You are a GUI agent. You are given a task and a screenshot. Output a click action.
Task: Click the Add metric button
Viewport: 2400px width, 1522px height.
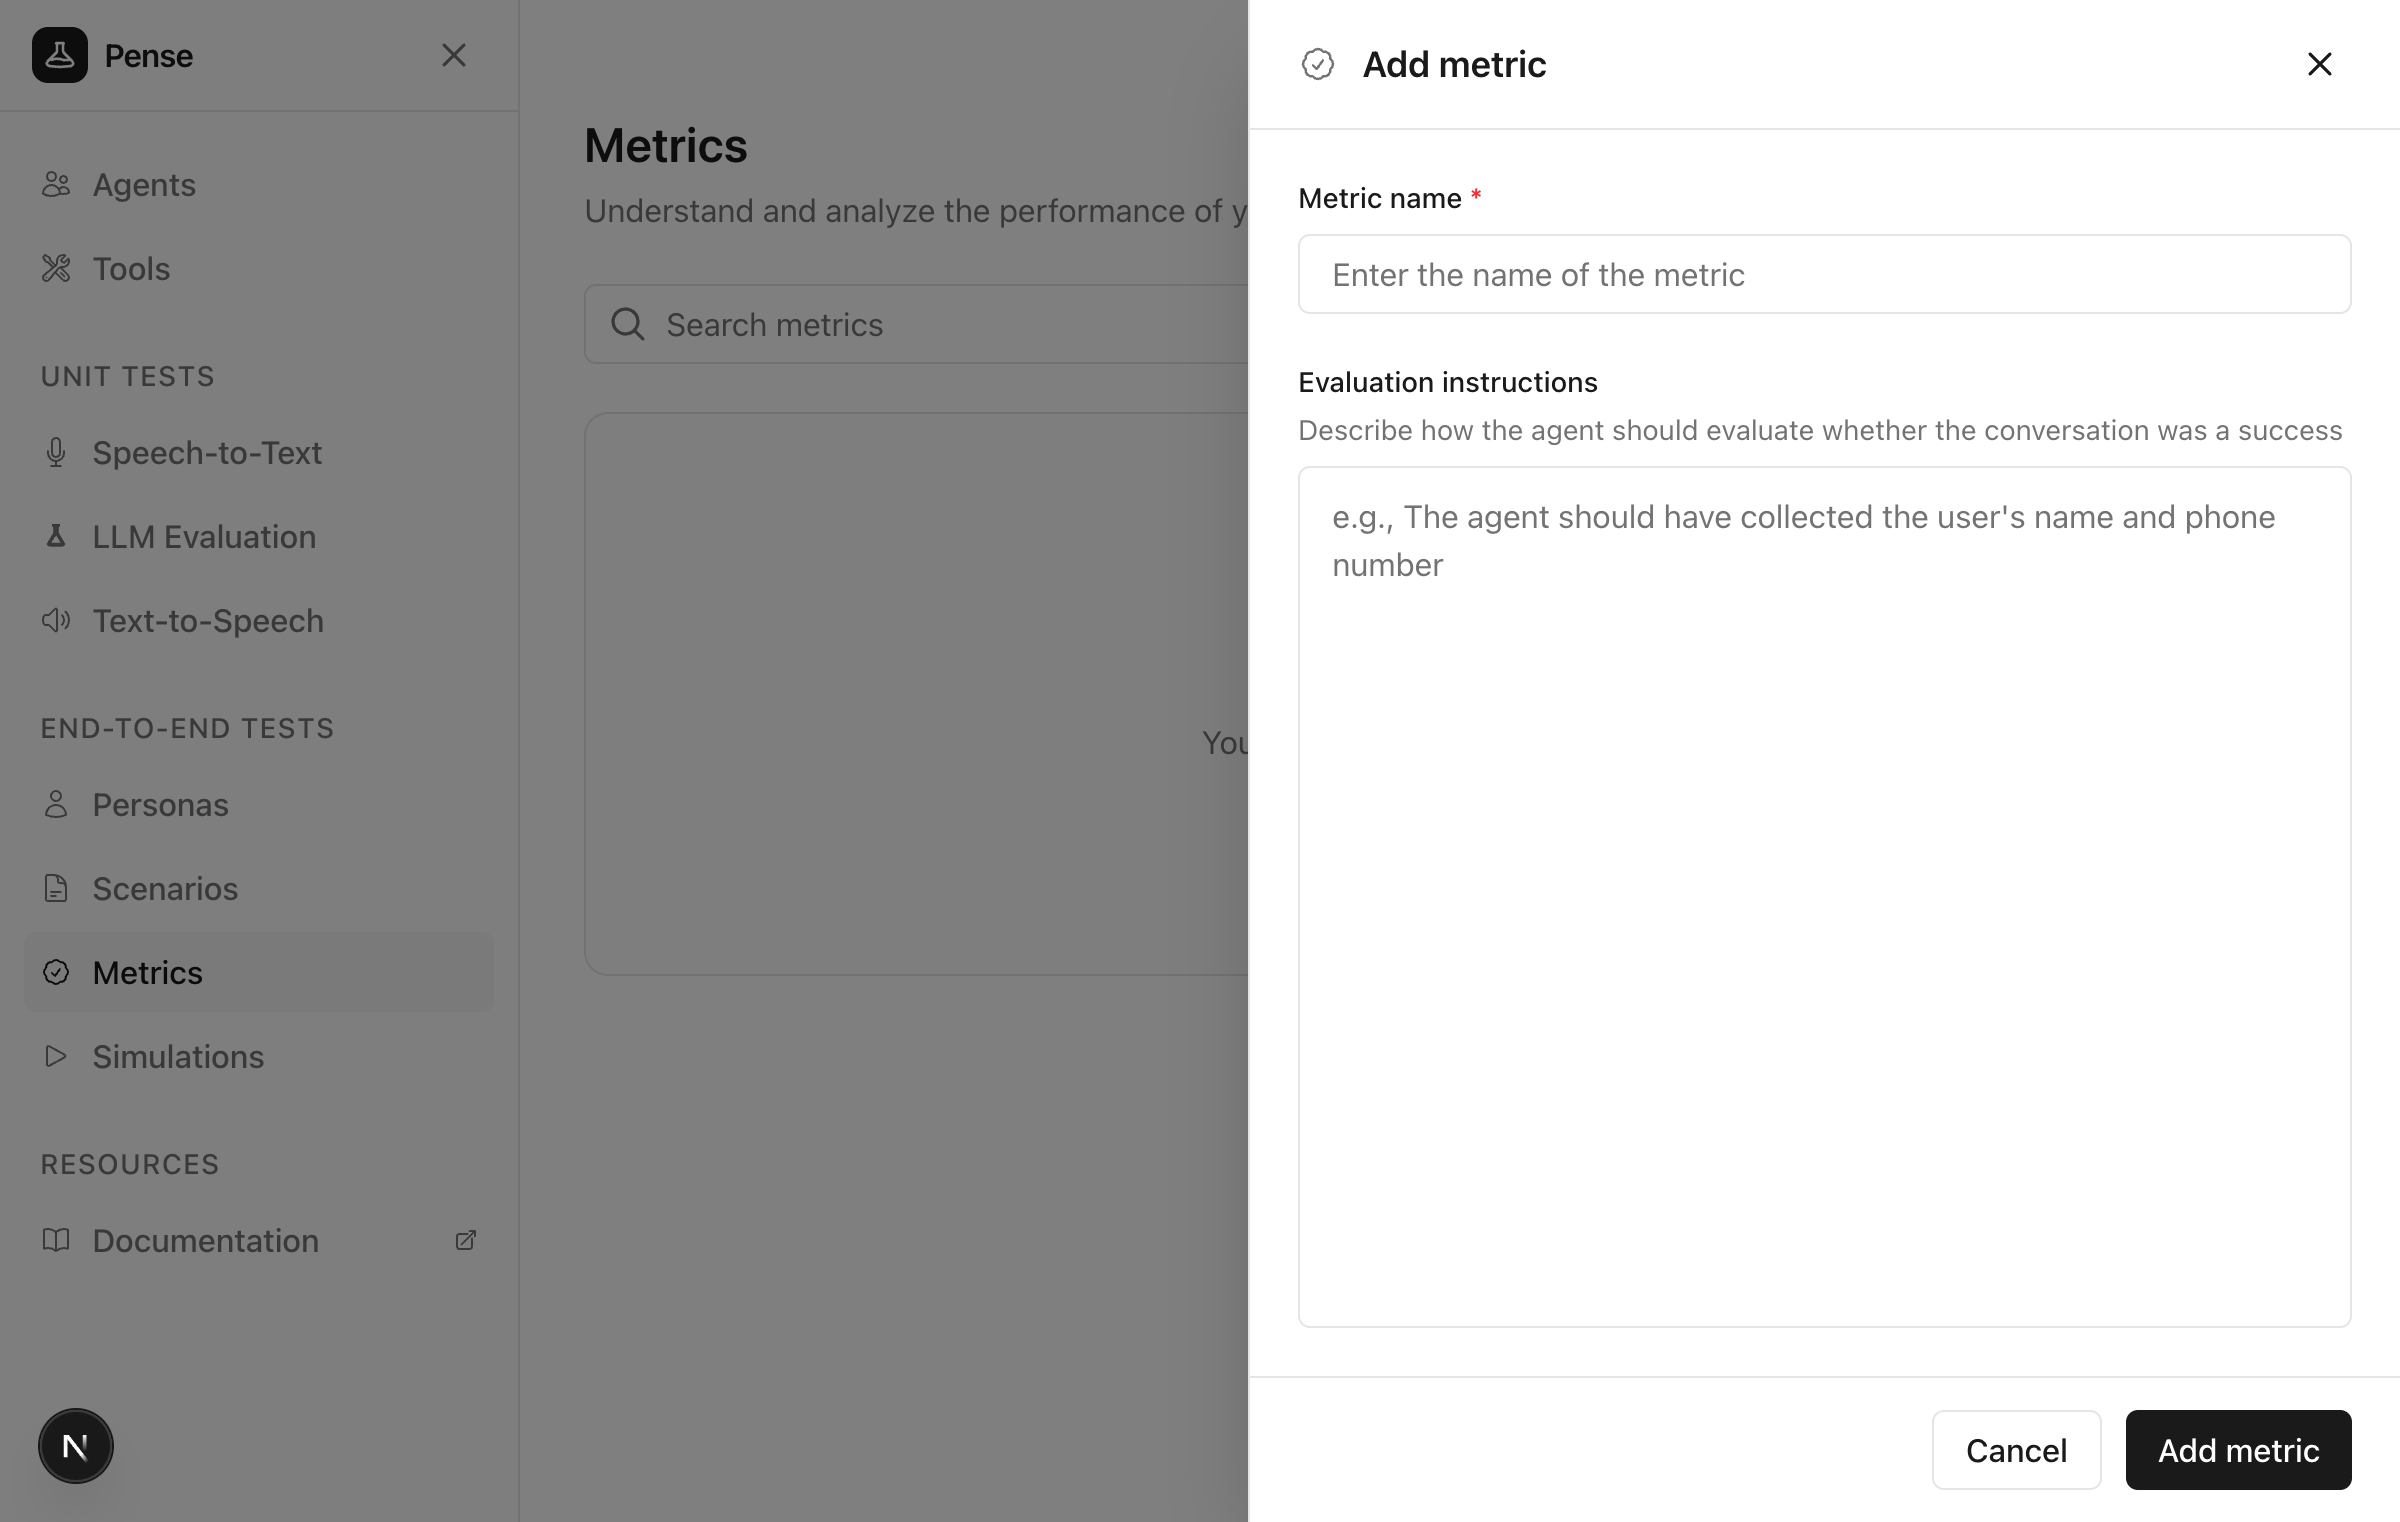click(2238, 1450)
